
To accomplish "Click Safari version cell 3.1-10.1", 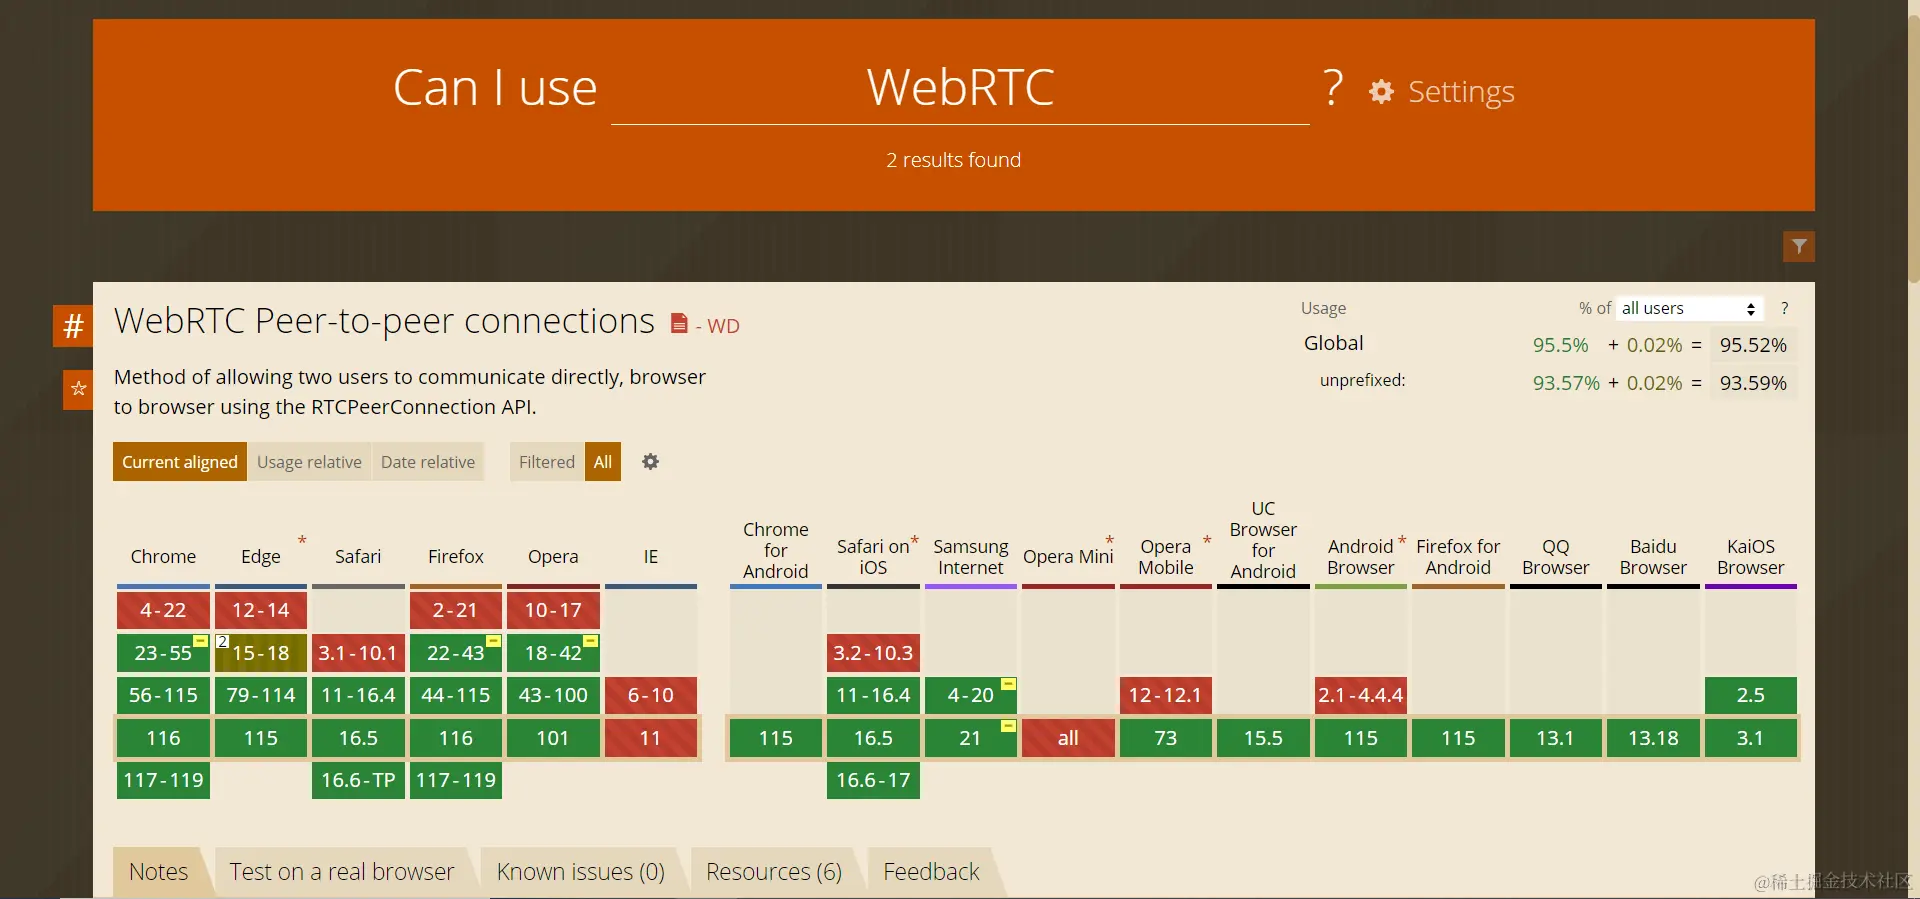I will coord(358,653).
